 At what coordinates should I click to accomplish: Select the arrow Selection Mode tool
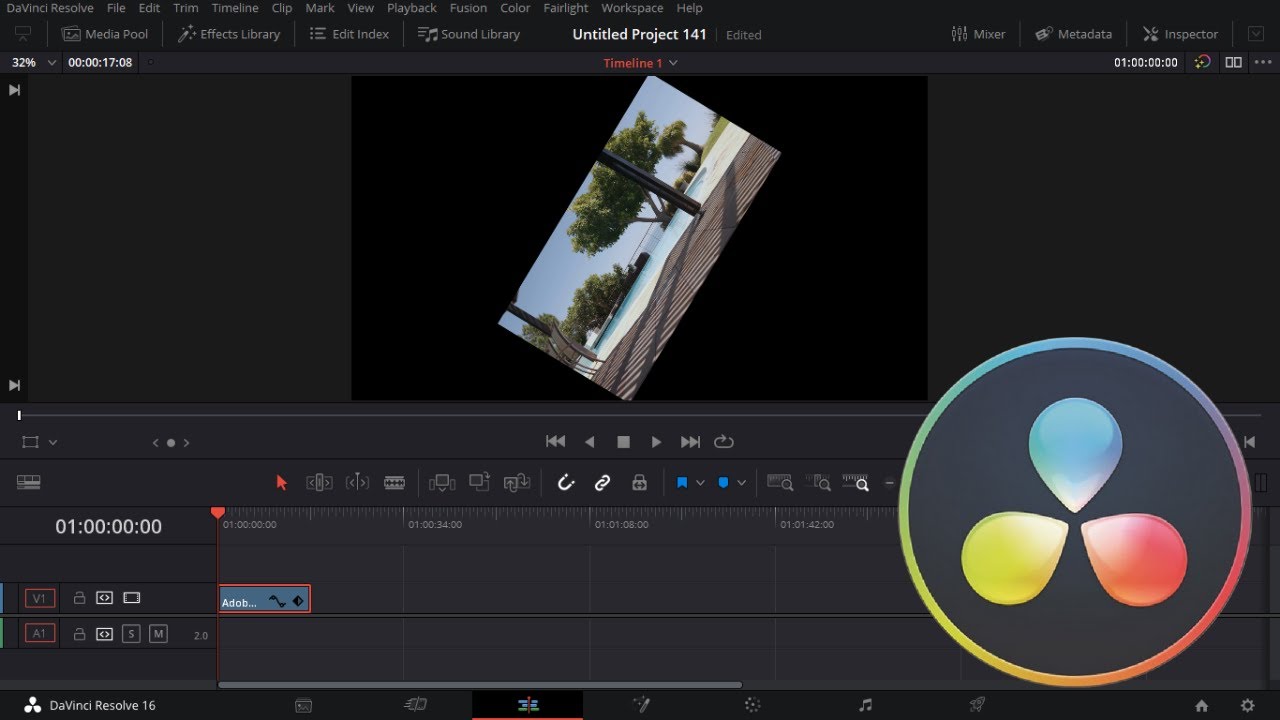pos(281,483)
